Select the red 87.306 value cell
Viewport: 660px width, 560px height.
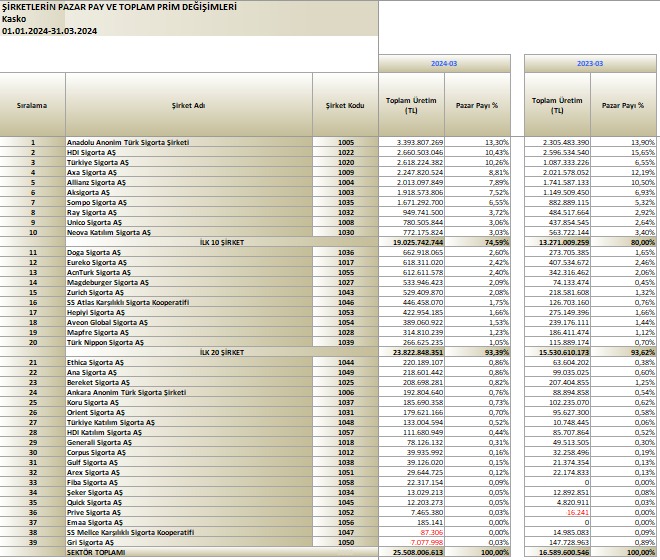pos(412,532)
